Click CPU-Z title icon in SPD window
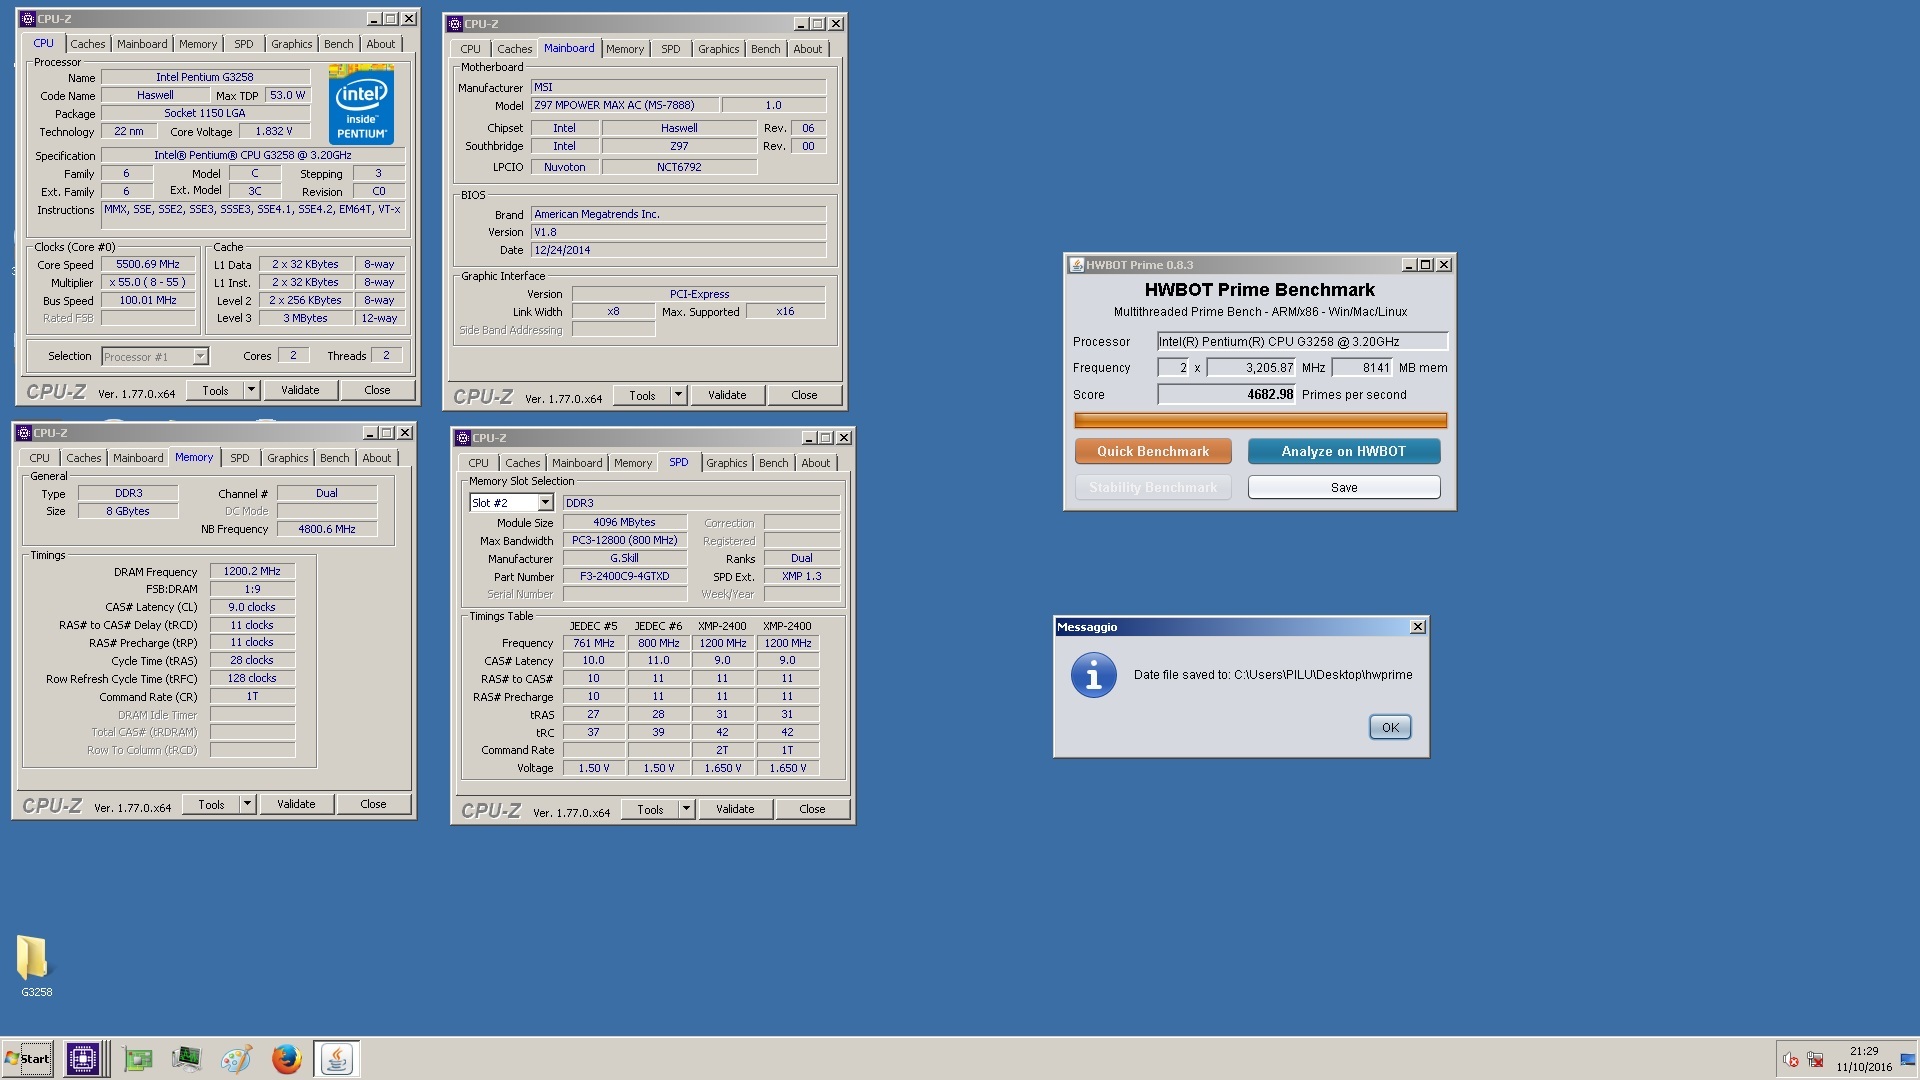The height and width of the screenshot is (1080, 1920). pyautogui.click(x=463, y=438)
